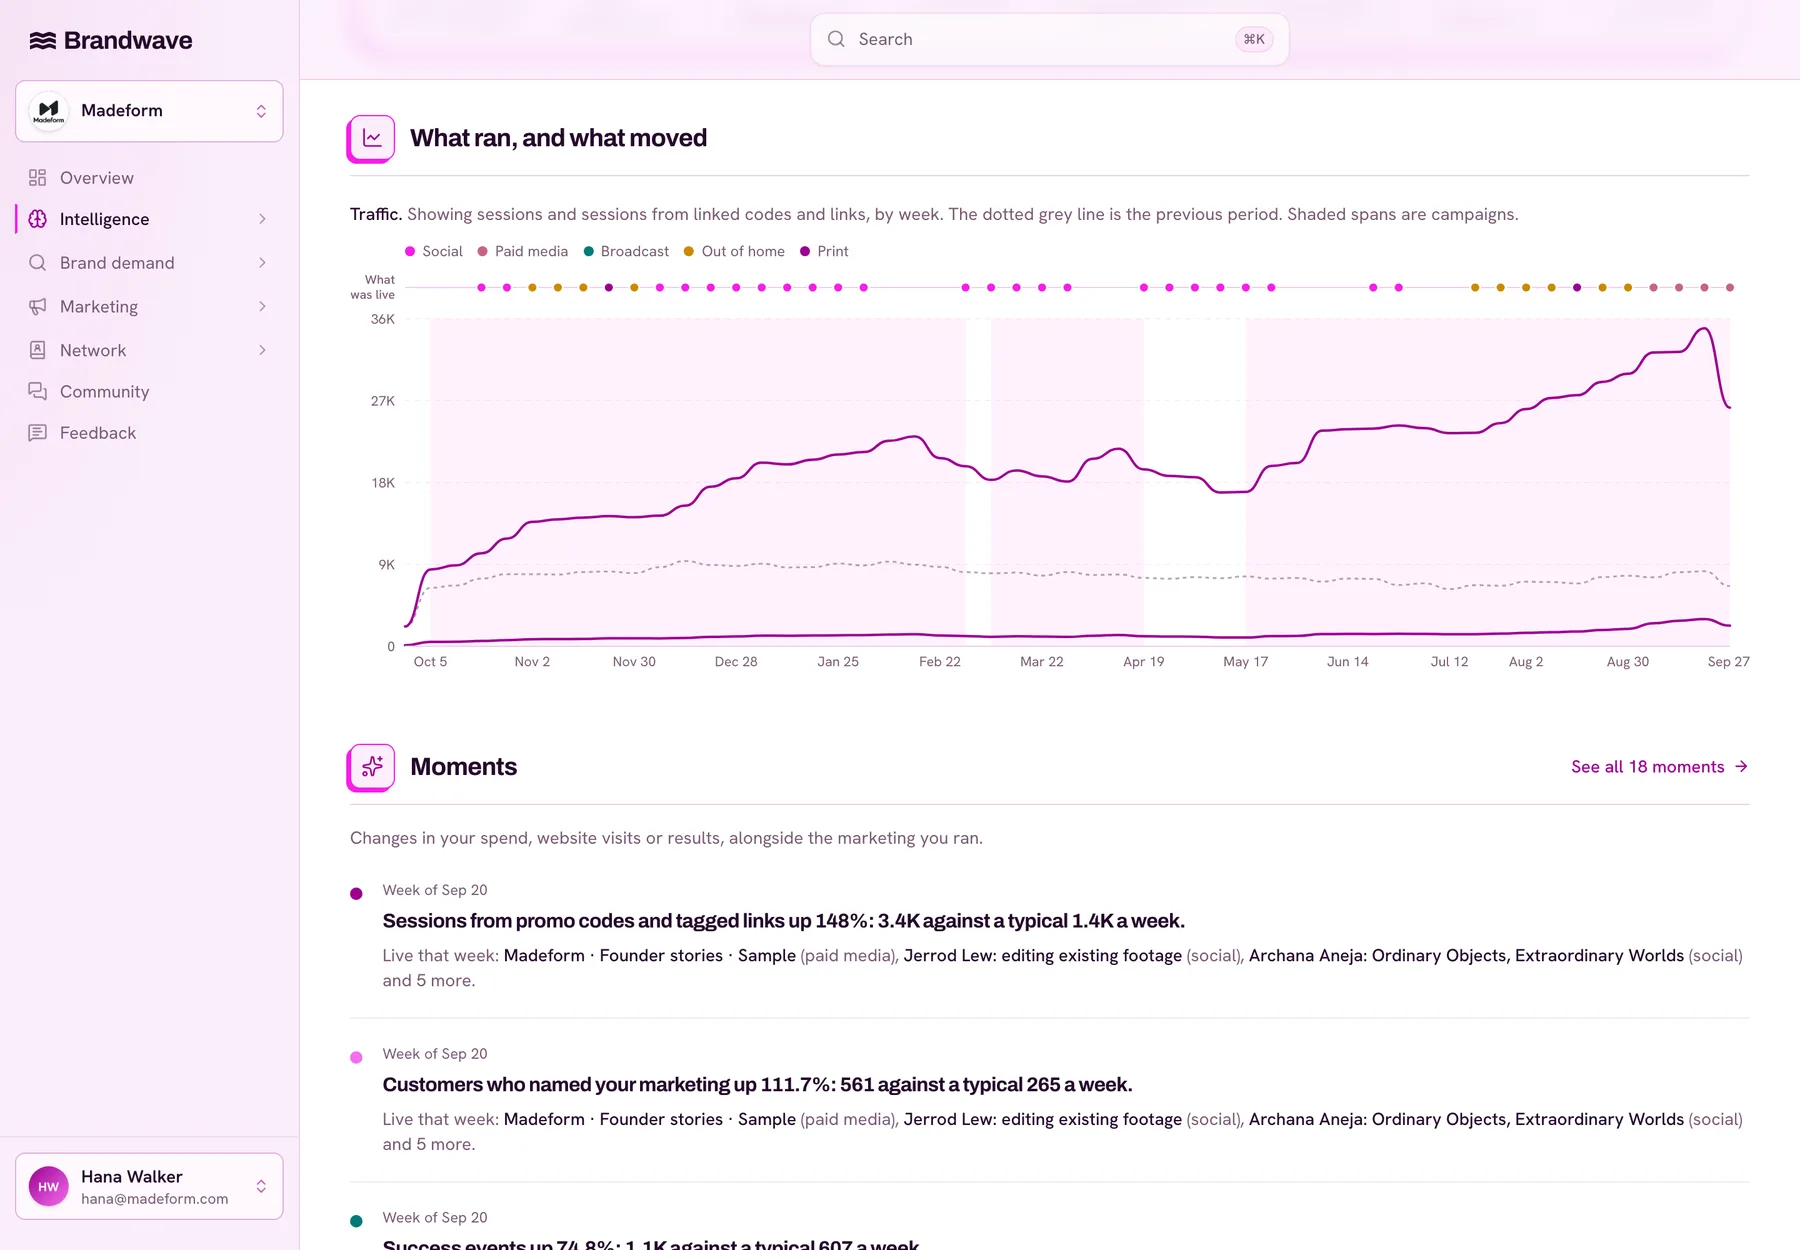Click the '36K' y-axis label
The width and height of the screenshot is (1800, 1250).
[383, 320]
